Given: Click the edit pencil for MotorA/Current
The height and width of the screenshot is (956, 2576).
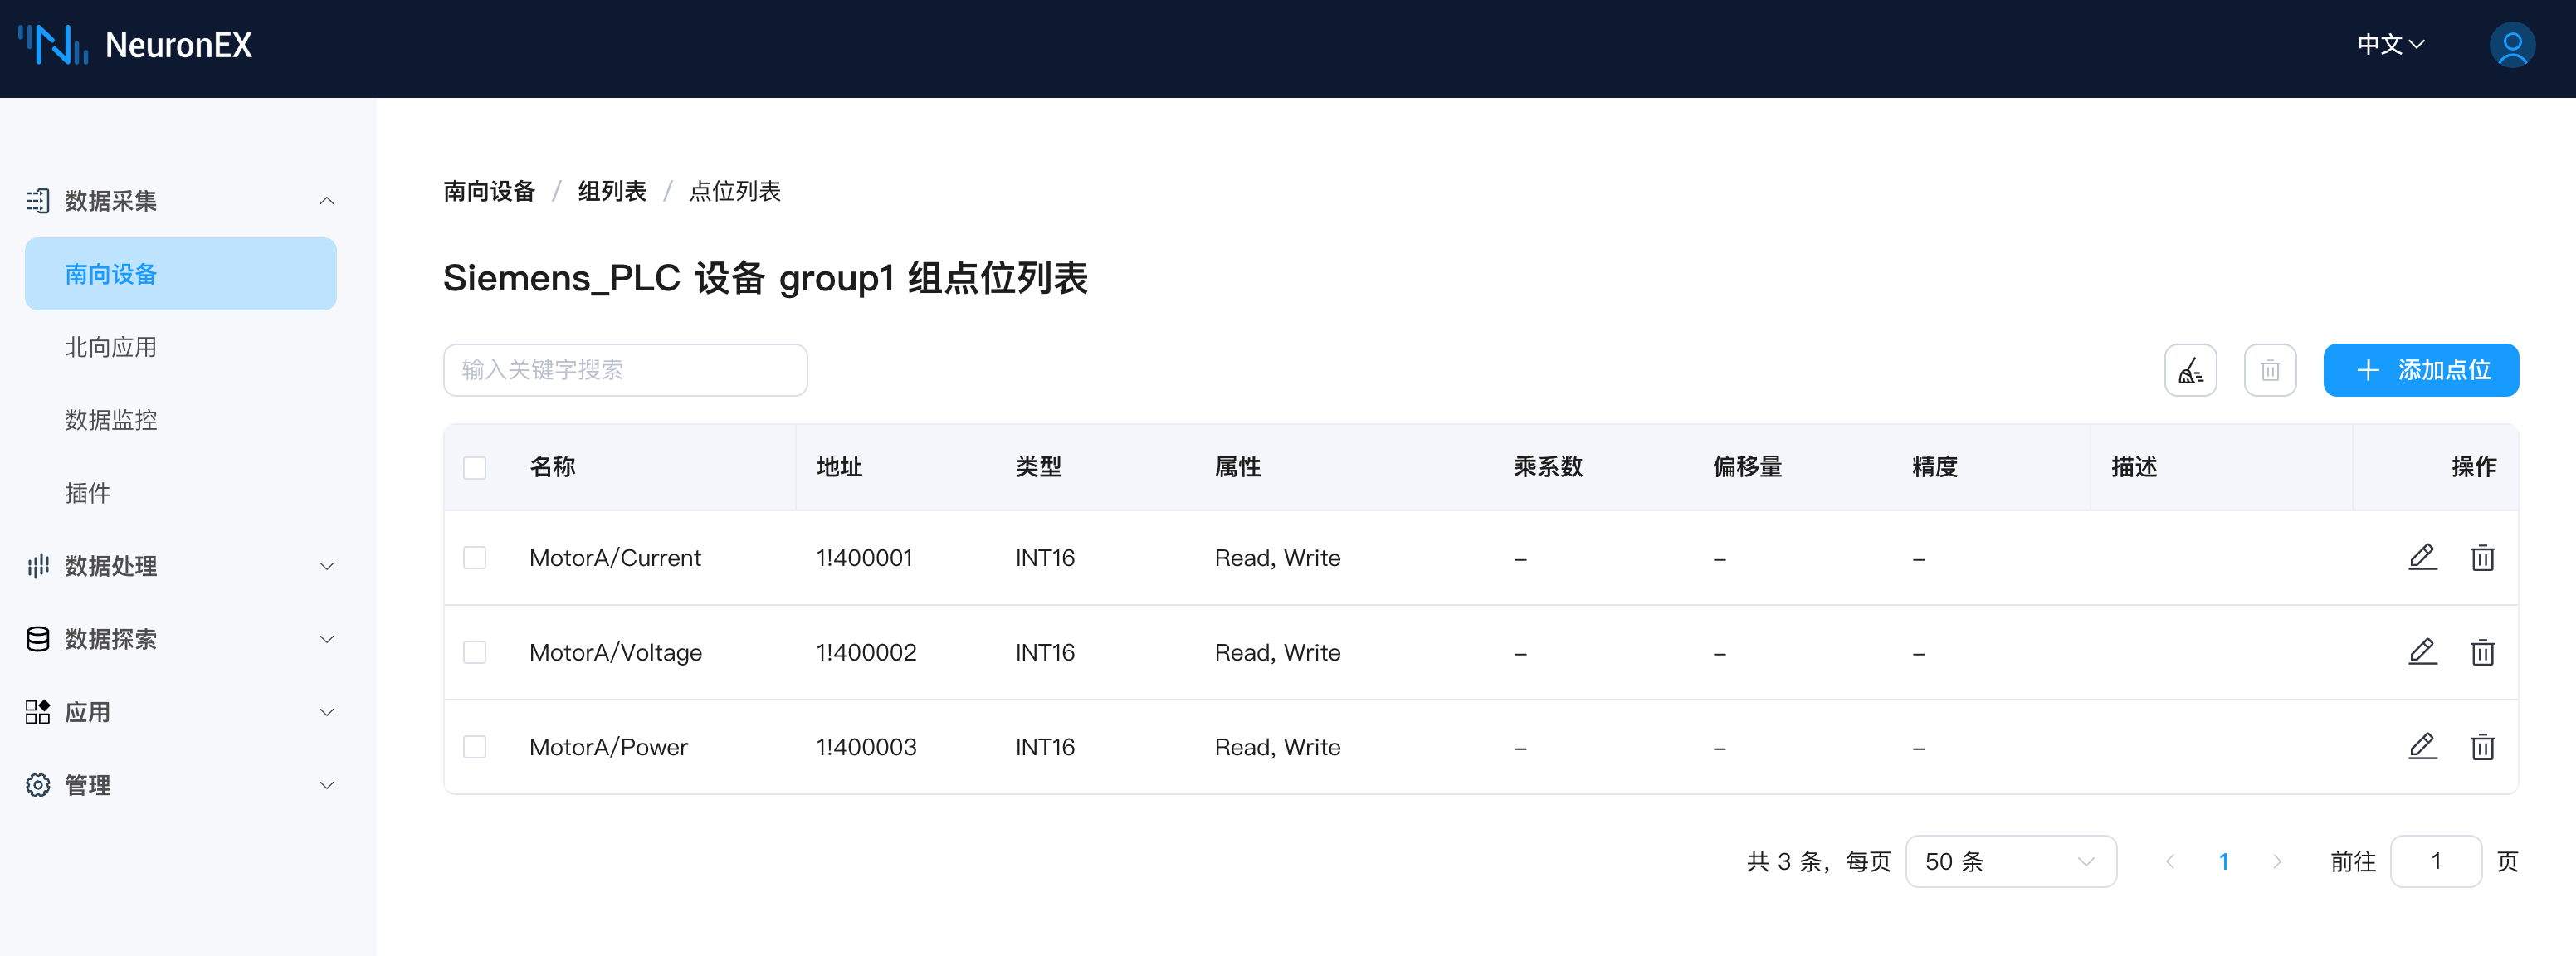Looking at the screenshot, I should pyautogui.click(x=2421, y=557).
